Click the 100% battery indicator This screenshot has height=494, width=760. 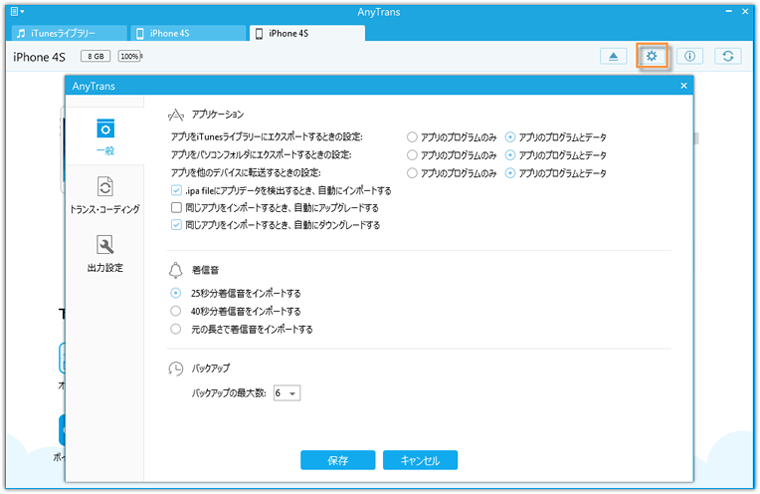click(130, 56)
